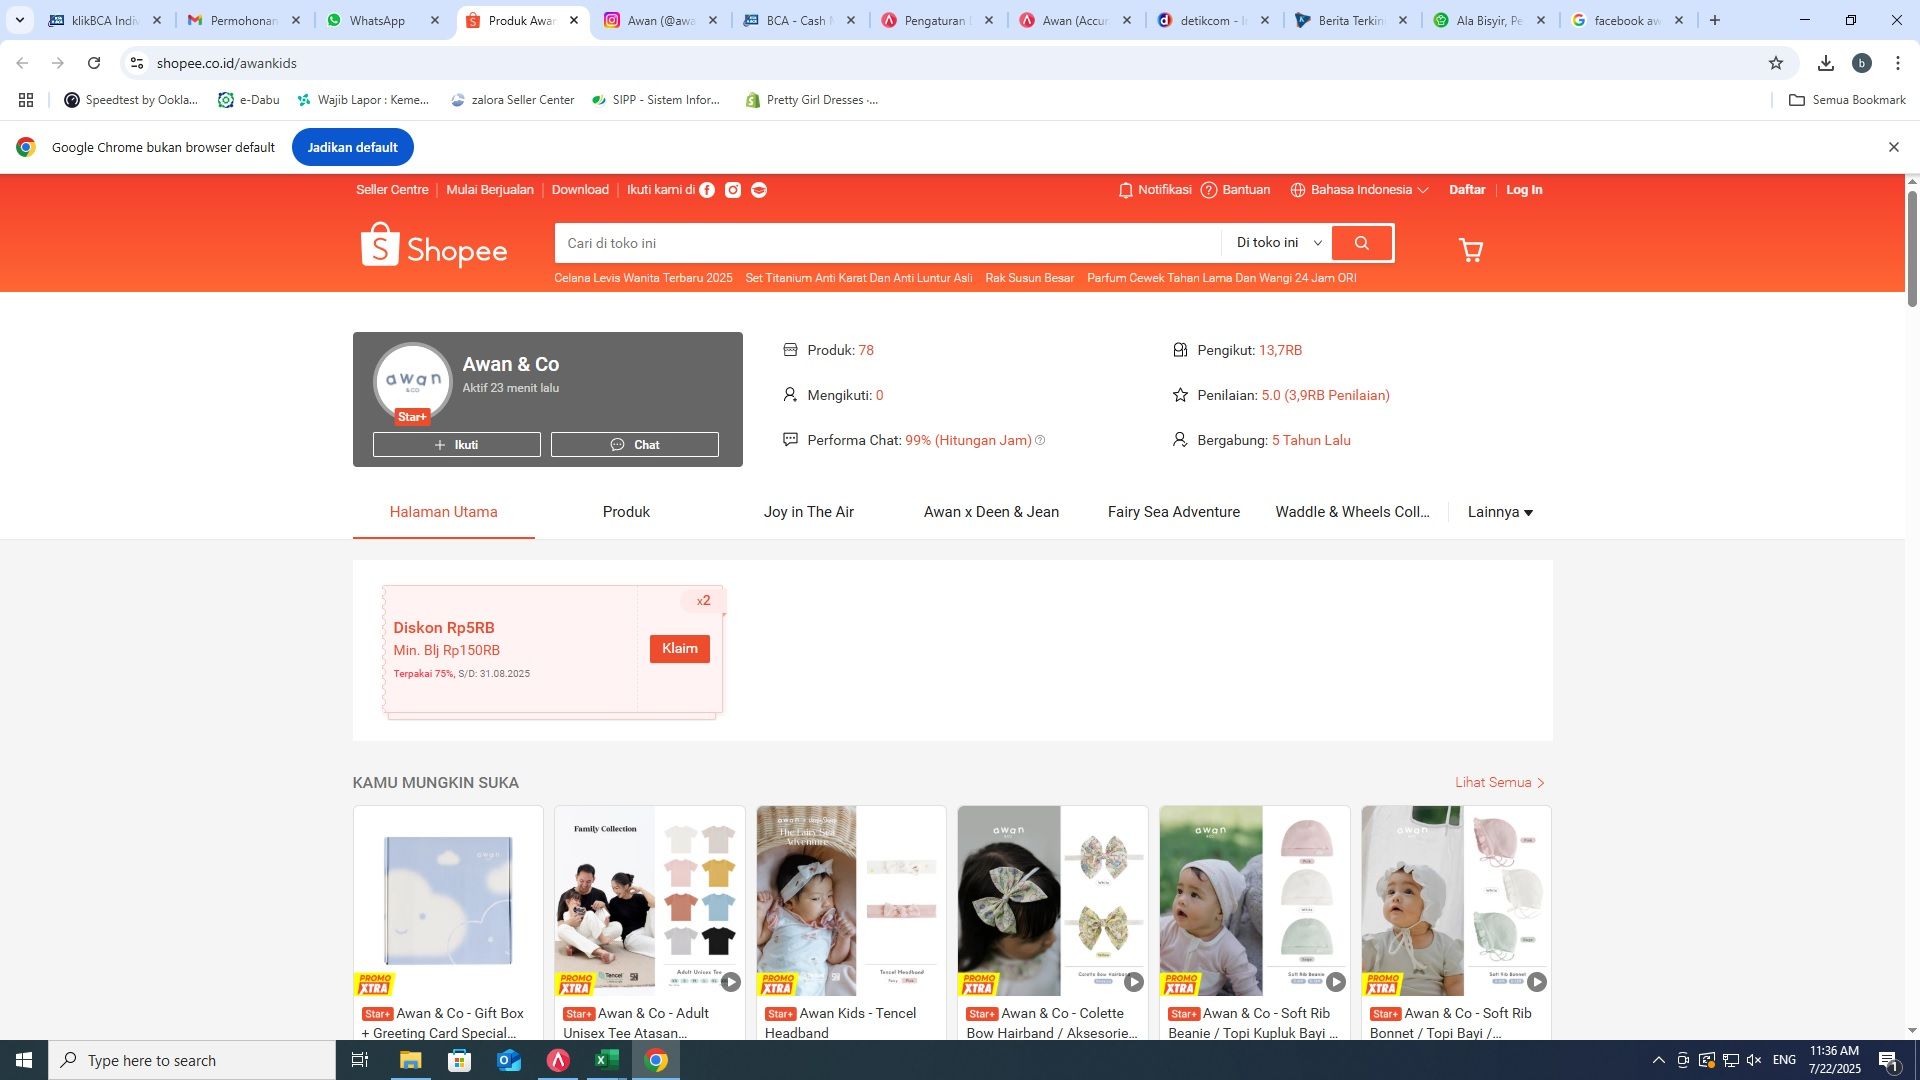Viewport: 1920px width, 1080px height.
Task: Click the Shopee logo
Action: 434,246
